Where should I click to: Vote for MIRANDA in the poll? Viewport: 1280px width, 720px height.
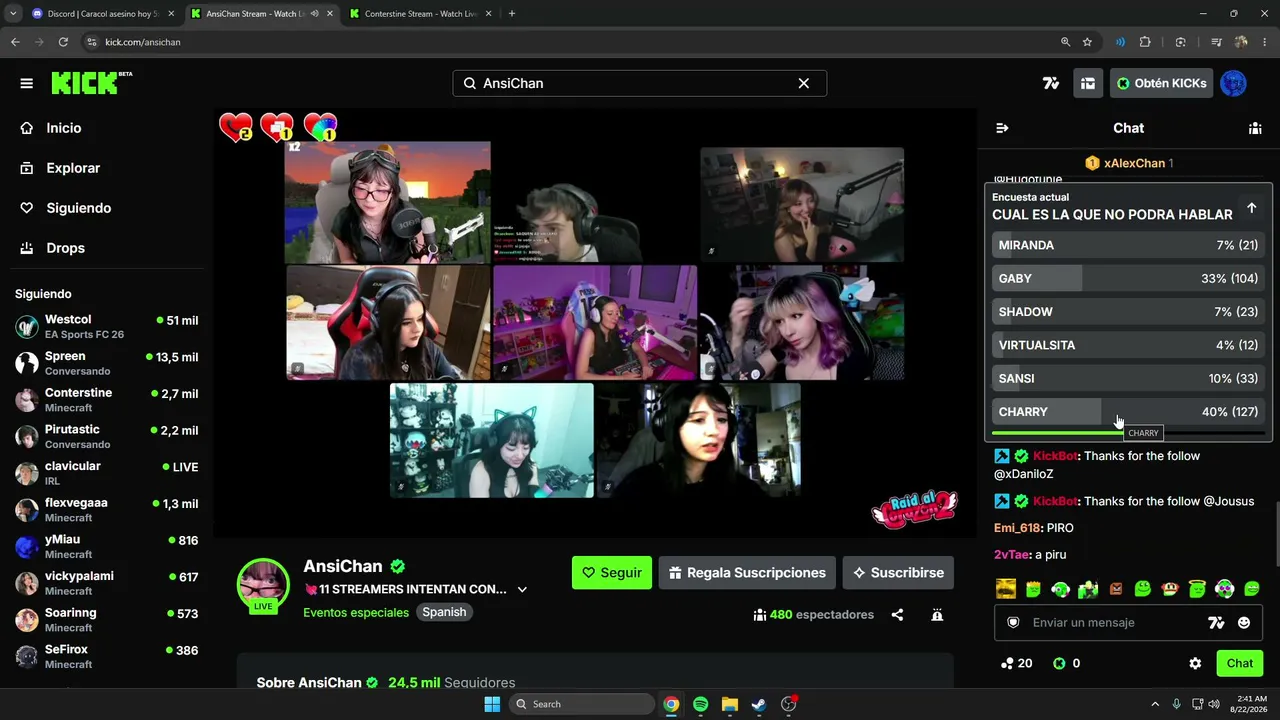(1128, 245)
